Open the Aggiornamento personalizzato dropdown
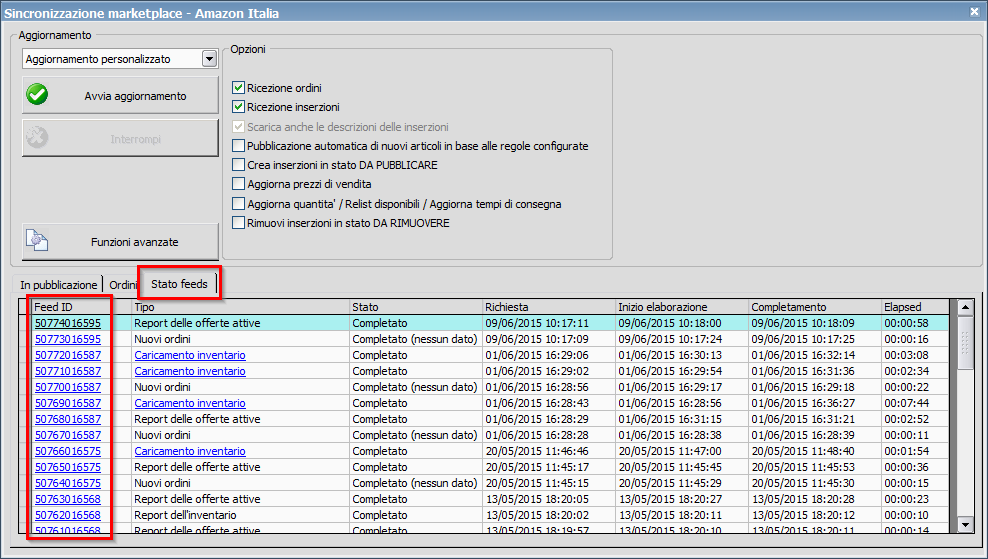This screenshot has width=988, height=559. (209, 59)
